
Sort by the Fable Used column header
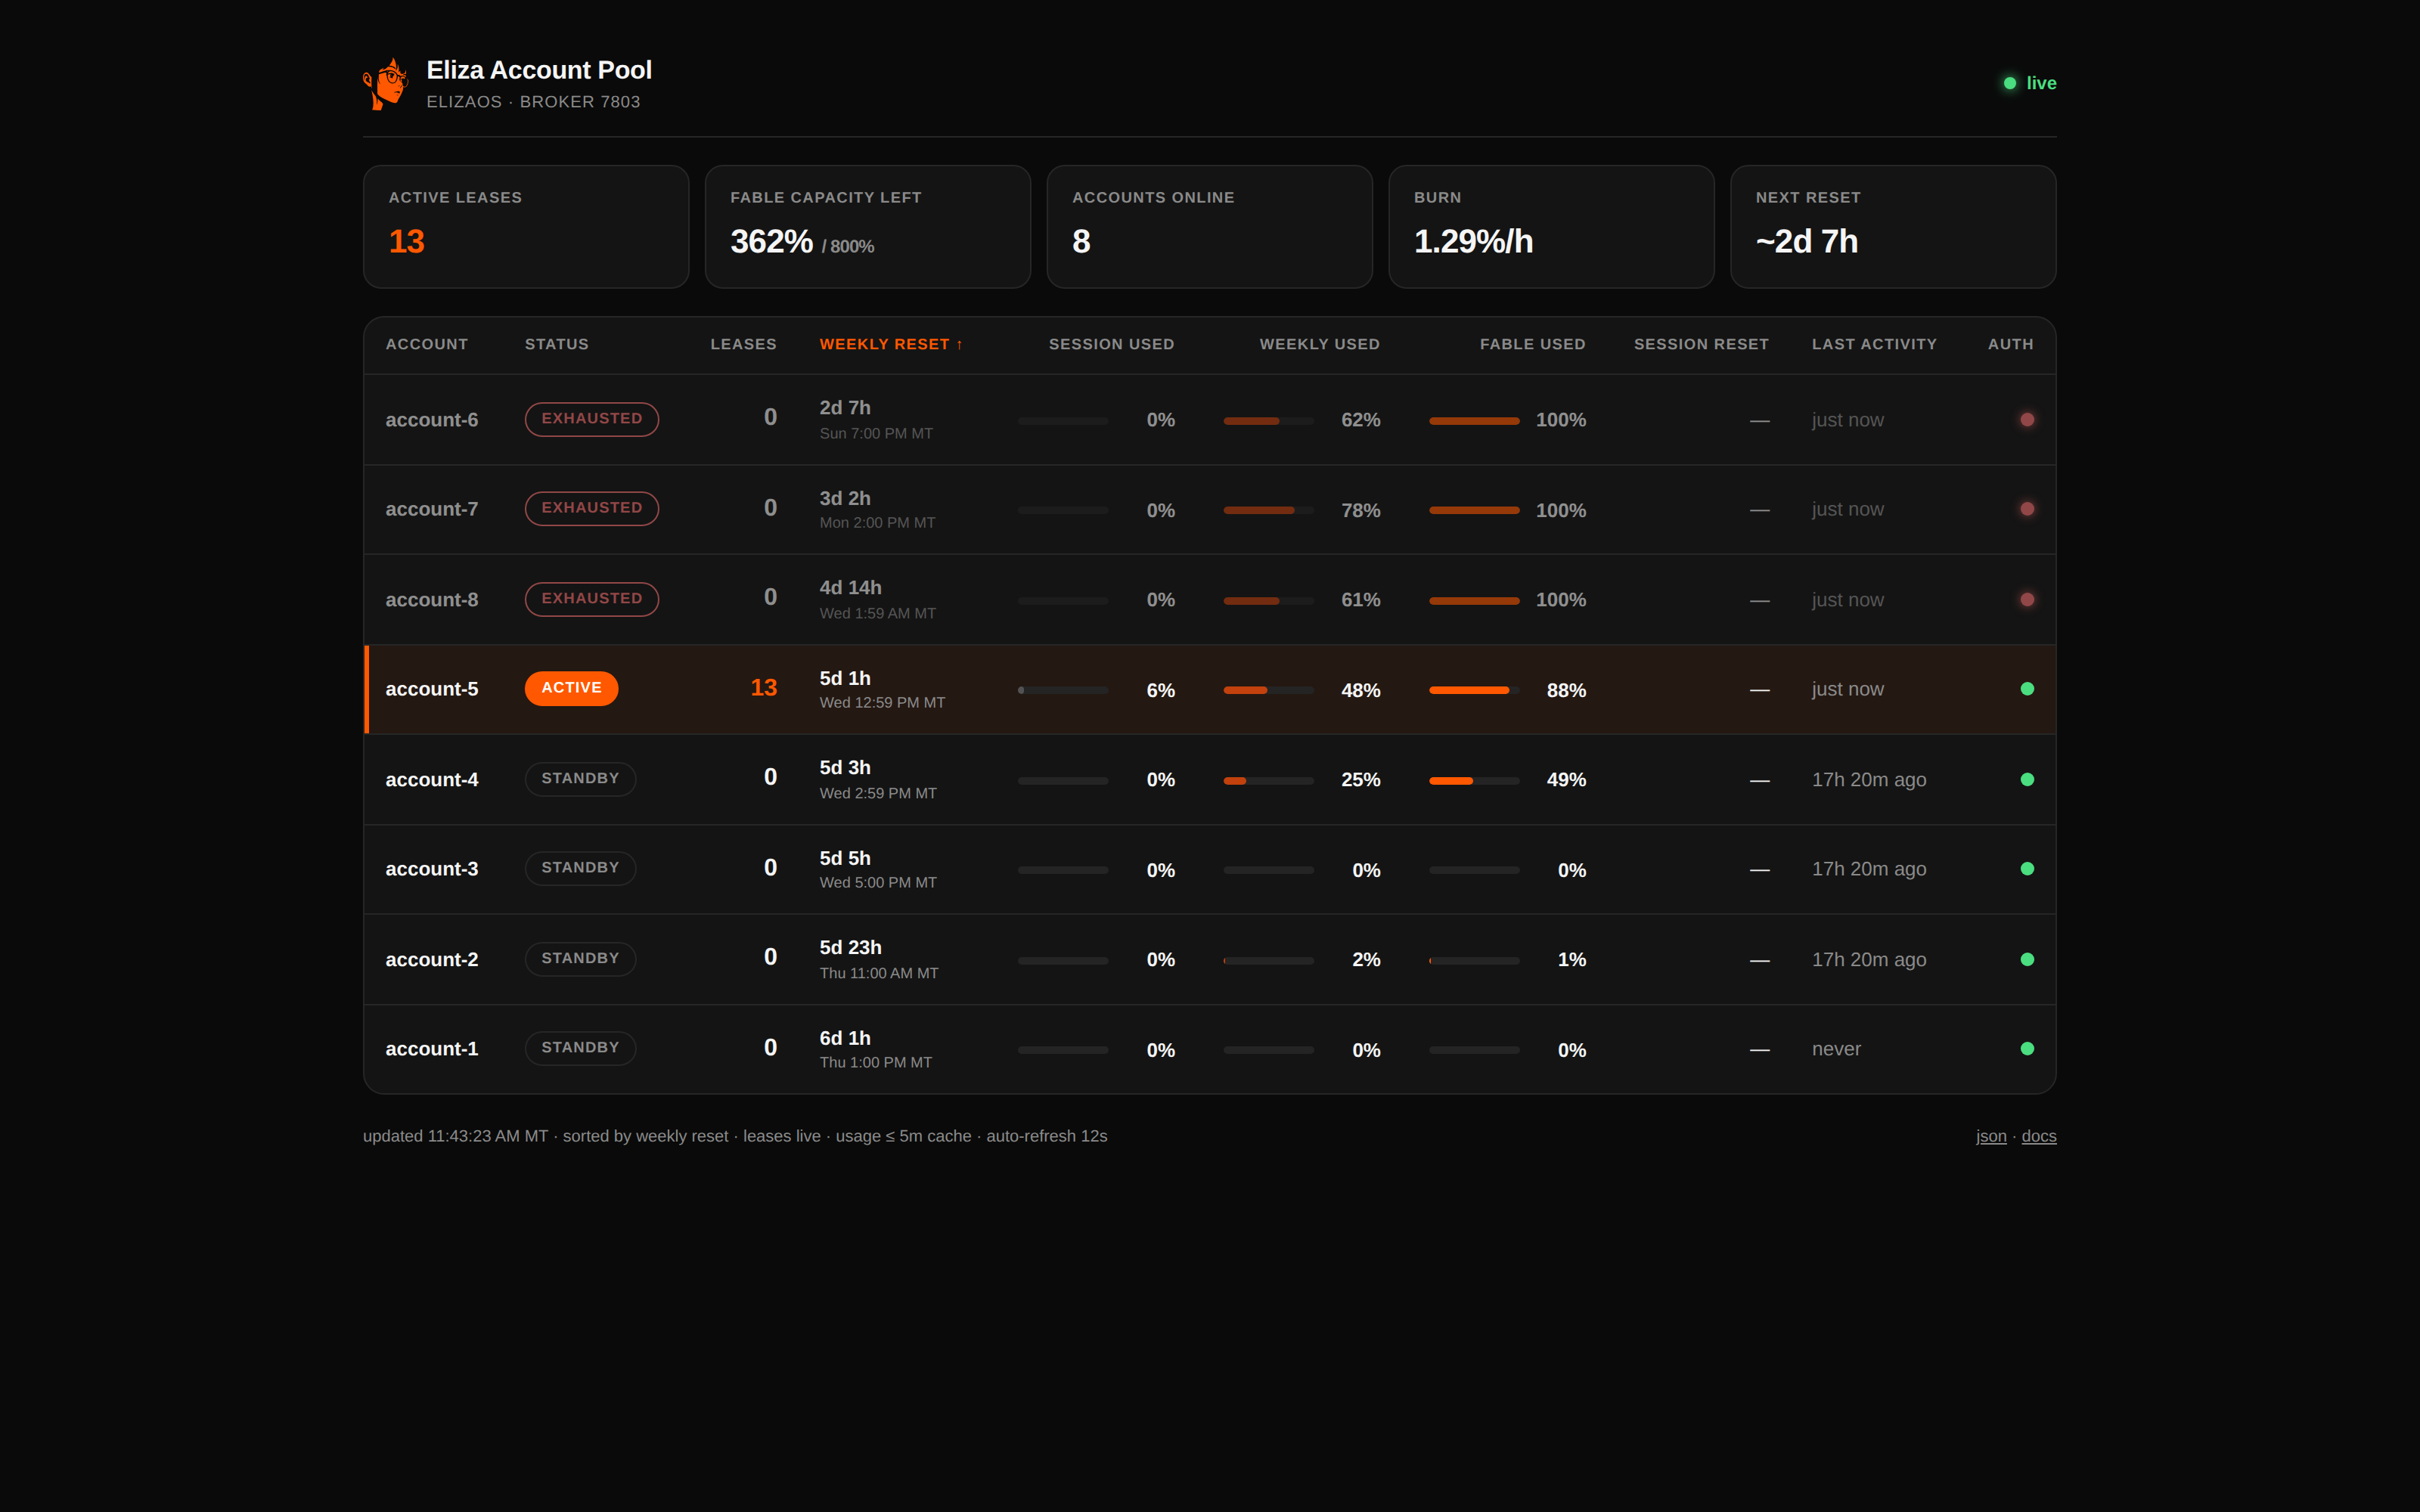tap(1532, 344)
